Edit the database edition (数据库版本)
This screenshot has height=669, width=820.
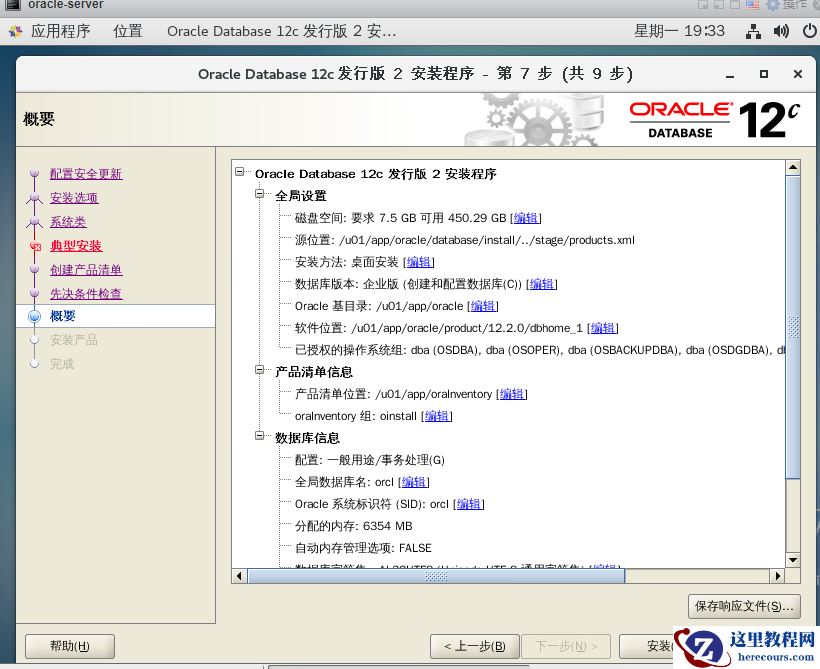coord(542,284)
